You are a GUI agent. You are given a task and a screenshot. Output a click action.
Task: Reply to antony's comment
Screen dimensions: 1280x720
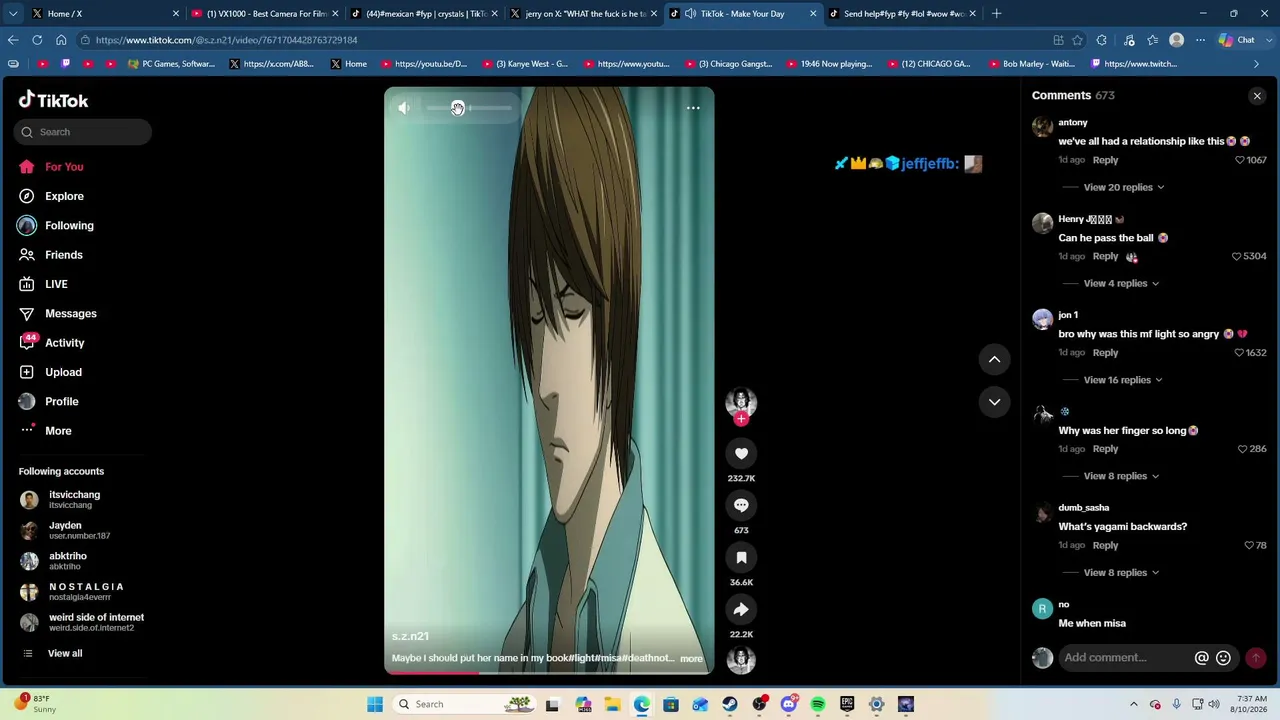pyautogui.click(x=1105, y=160)
